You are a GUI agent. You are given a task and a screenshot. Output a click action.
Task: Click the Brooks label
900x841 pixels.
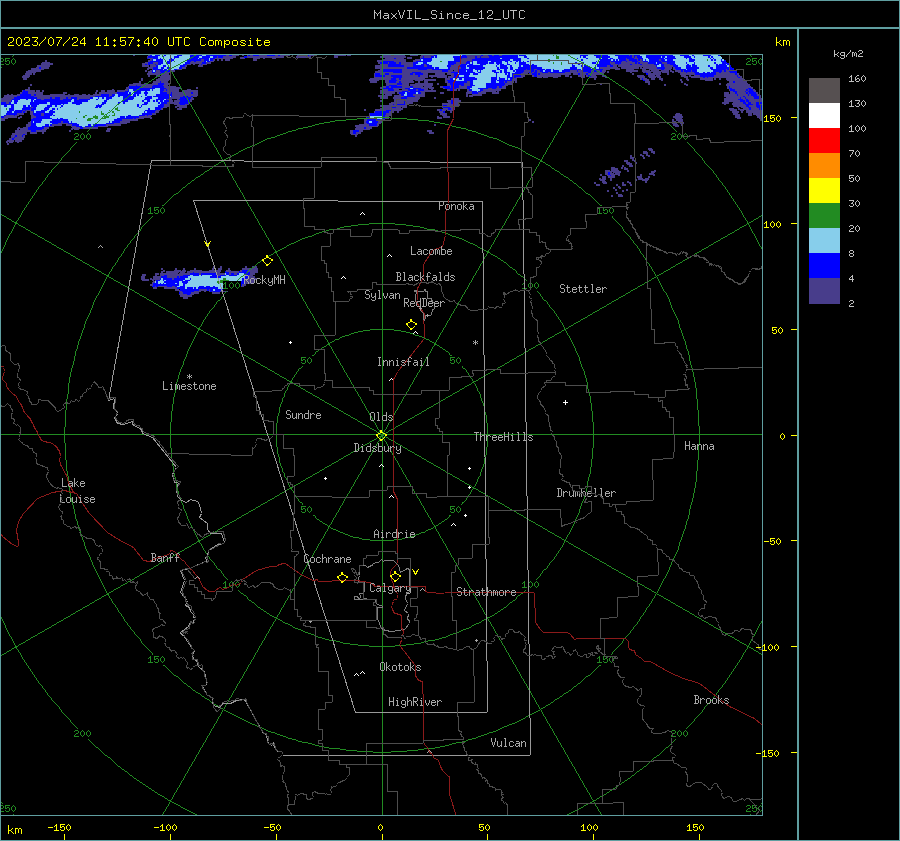click(x=711, y=700)
